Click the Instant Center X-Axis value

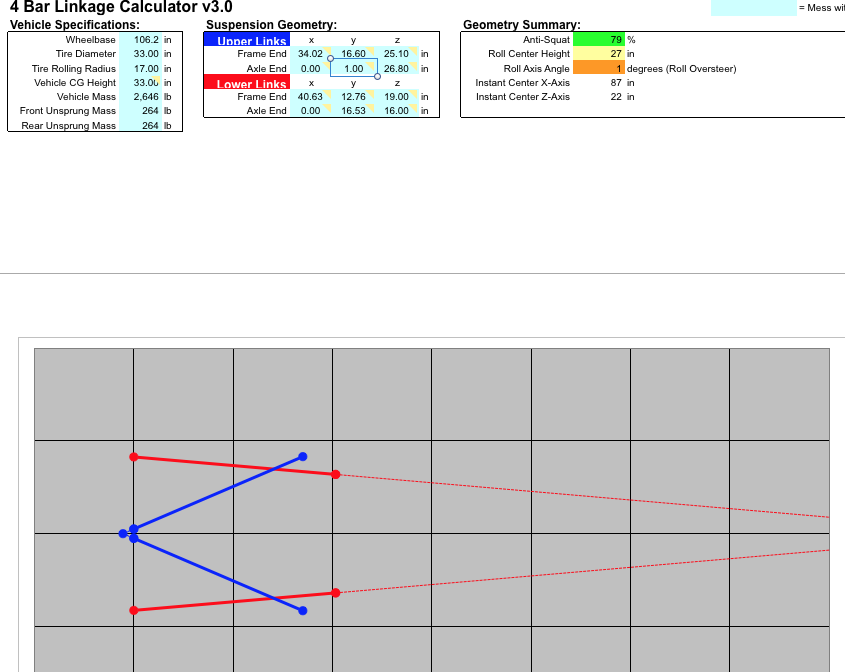599,83
